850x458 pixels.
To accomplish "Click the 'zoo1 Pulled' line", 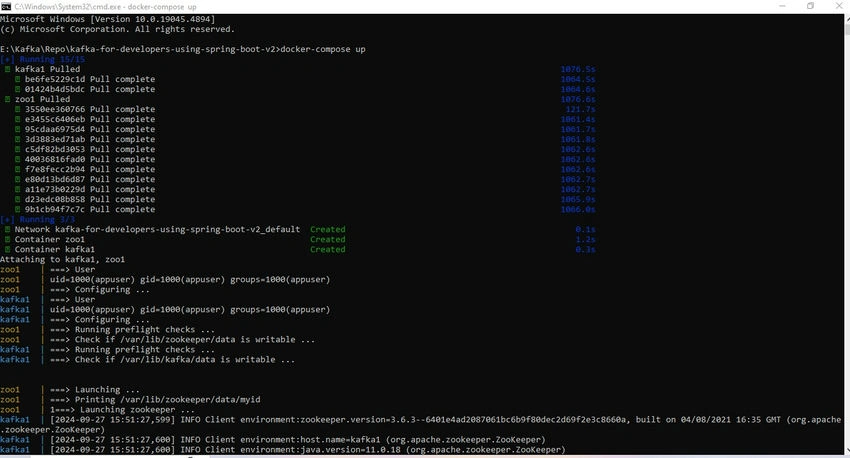I will pyautogui.click(x=42, y=99).
